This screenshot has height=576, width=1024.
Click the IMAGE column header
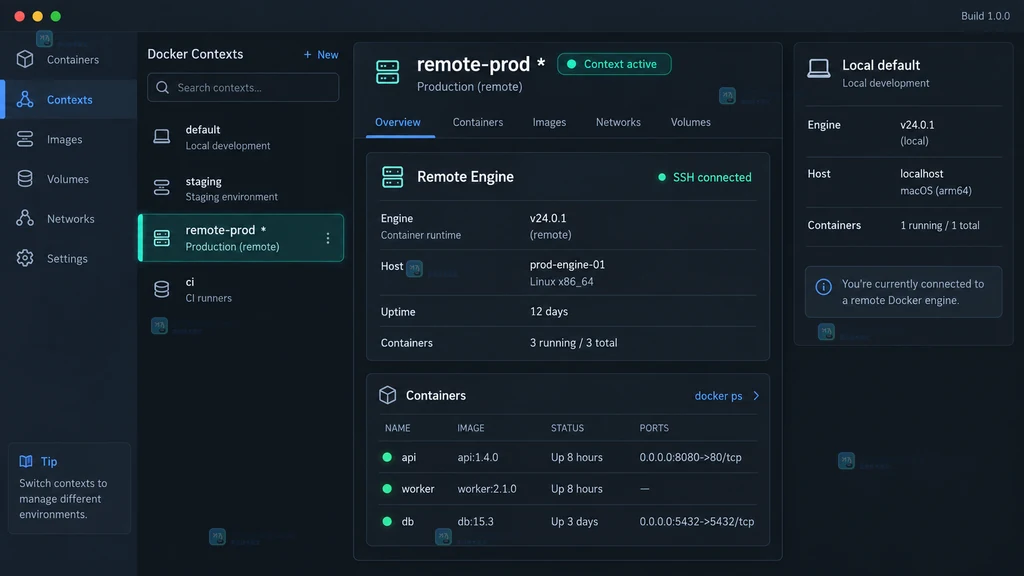click(x=471, y=428)
